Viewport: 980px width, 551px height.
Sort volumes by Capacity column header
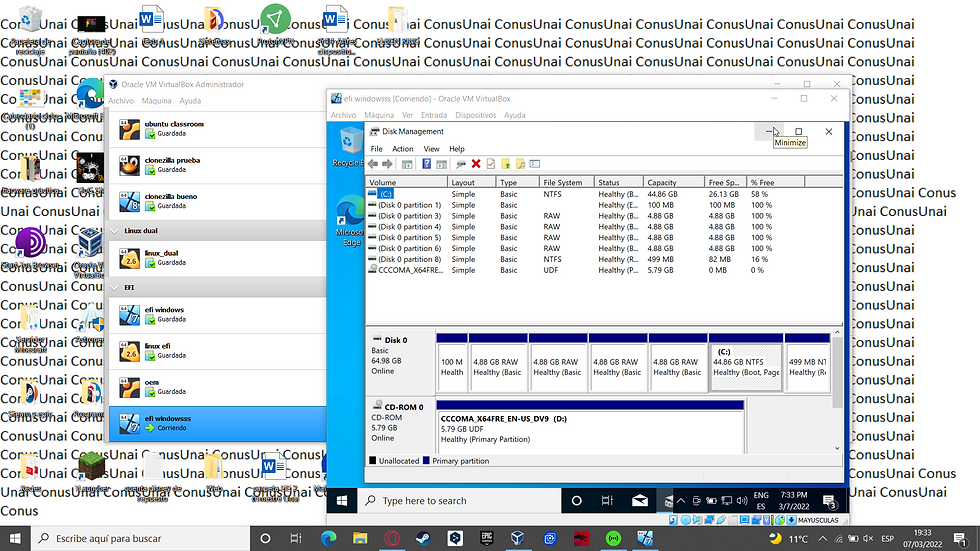[662, 183]
